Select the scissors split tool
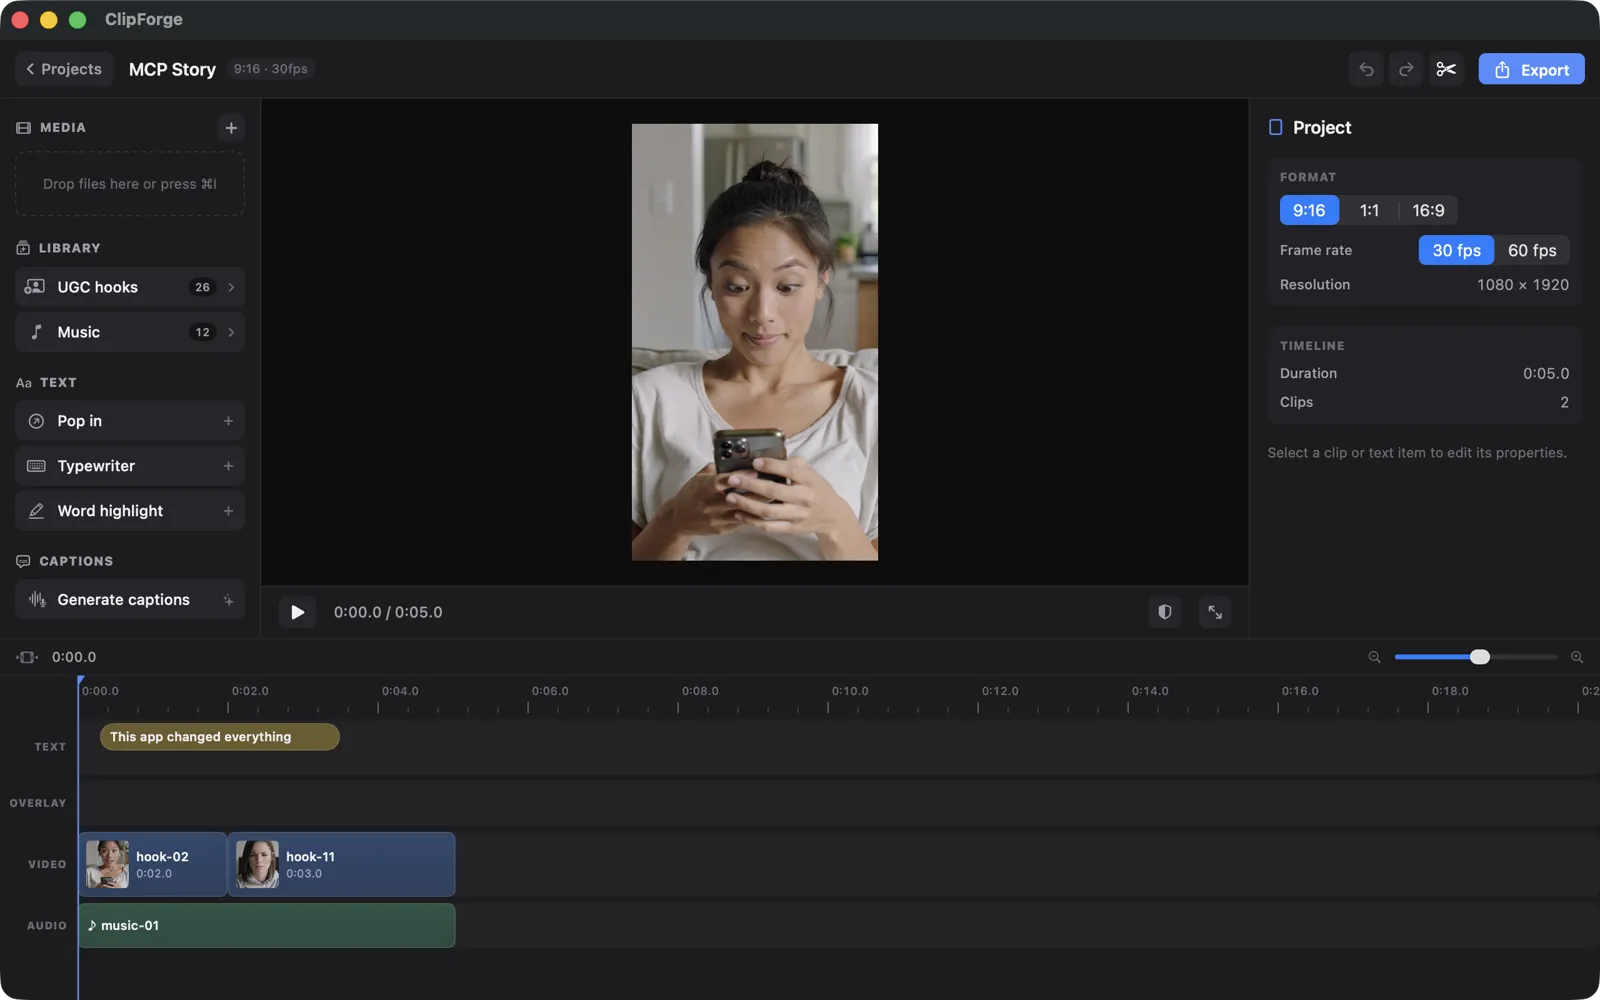 click(x=1446, y=69)
